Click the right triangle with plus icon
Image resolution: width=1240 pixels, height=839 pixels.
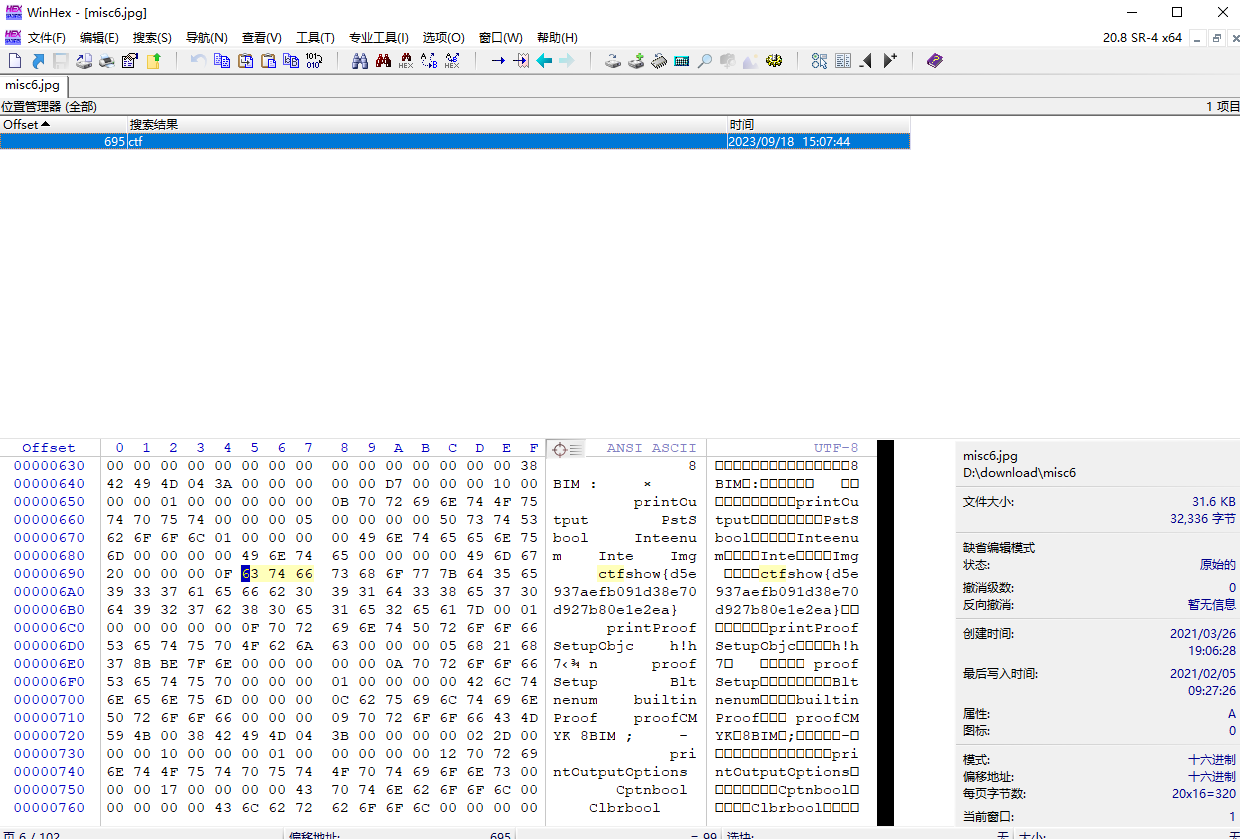[x=889, y=61]
